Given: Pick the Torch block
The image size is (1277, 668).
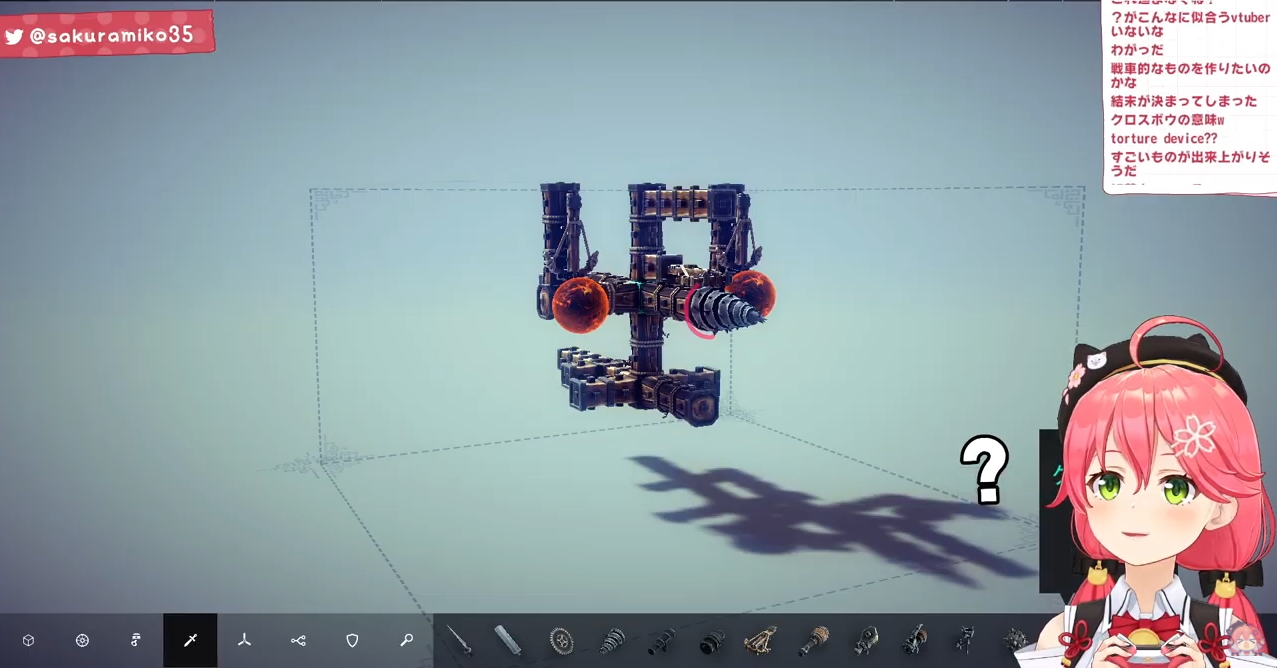Looking at the screenshot, I should 964,638.
